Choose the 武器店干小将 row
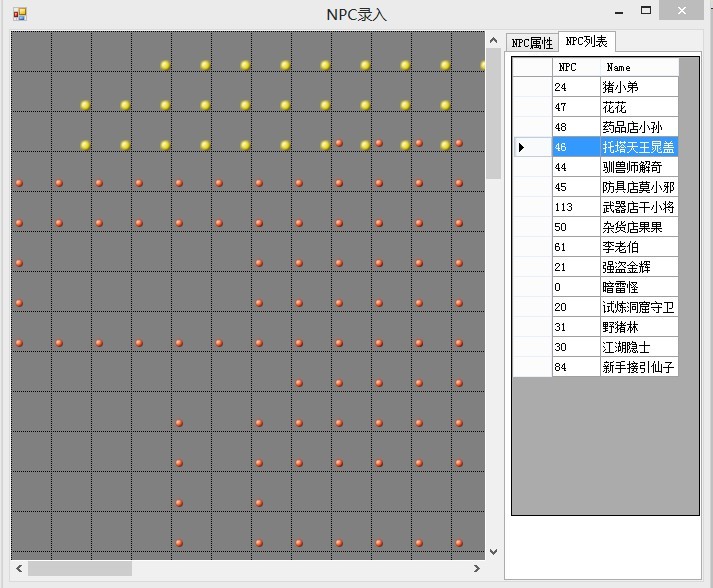 (x=639, y=207)
